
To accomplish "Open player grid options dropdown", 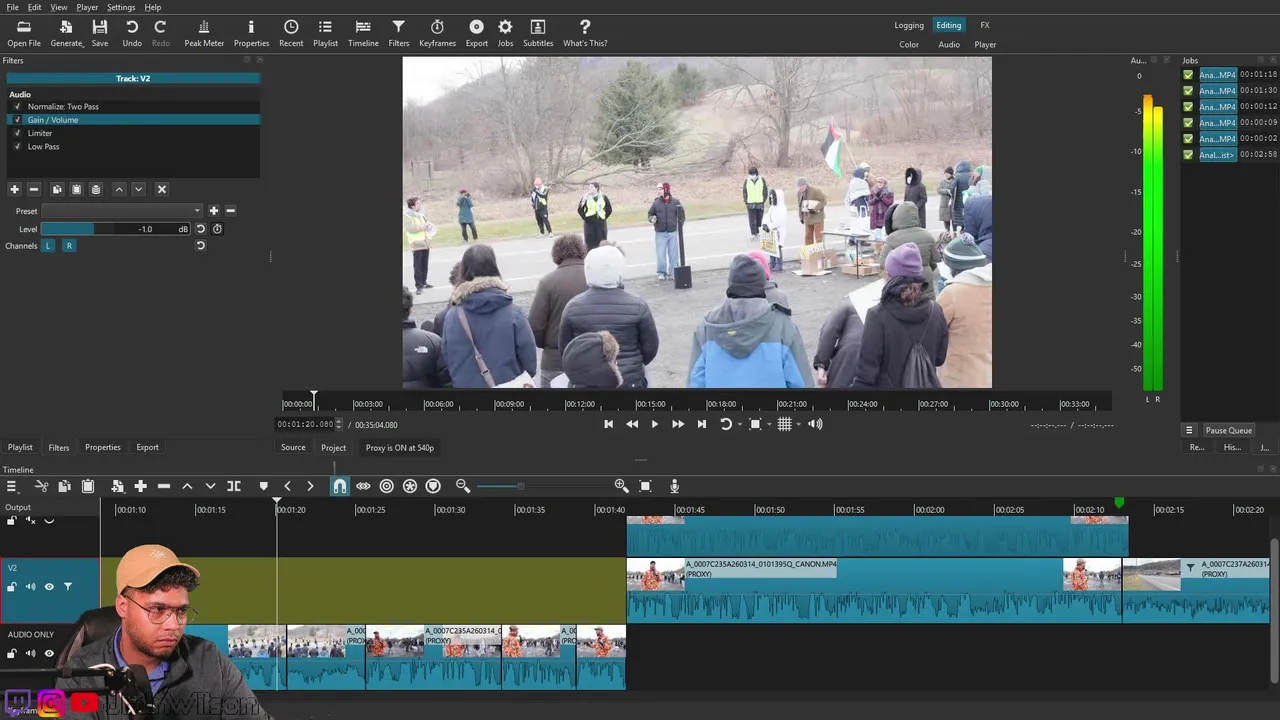I will [x=799, y=424].
